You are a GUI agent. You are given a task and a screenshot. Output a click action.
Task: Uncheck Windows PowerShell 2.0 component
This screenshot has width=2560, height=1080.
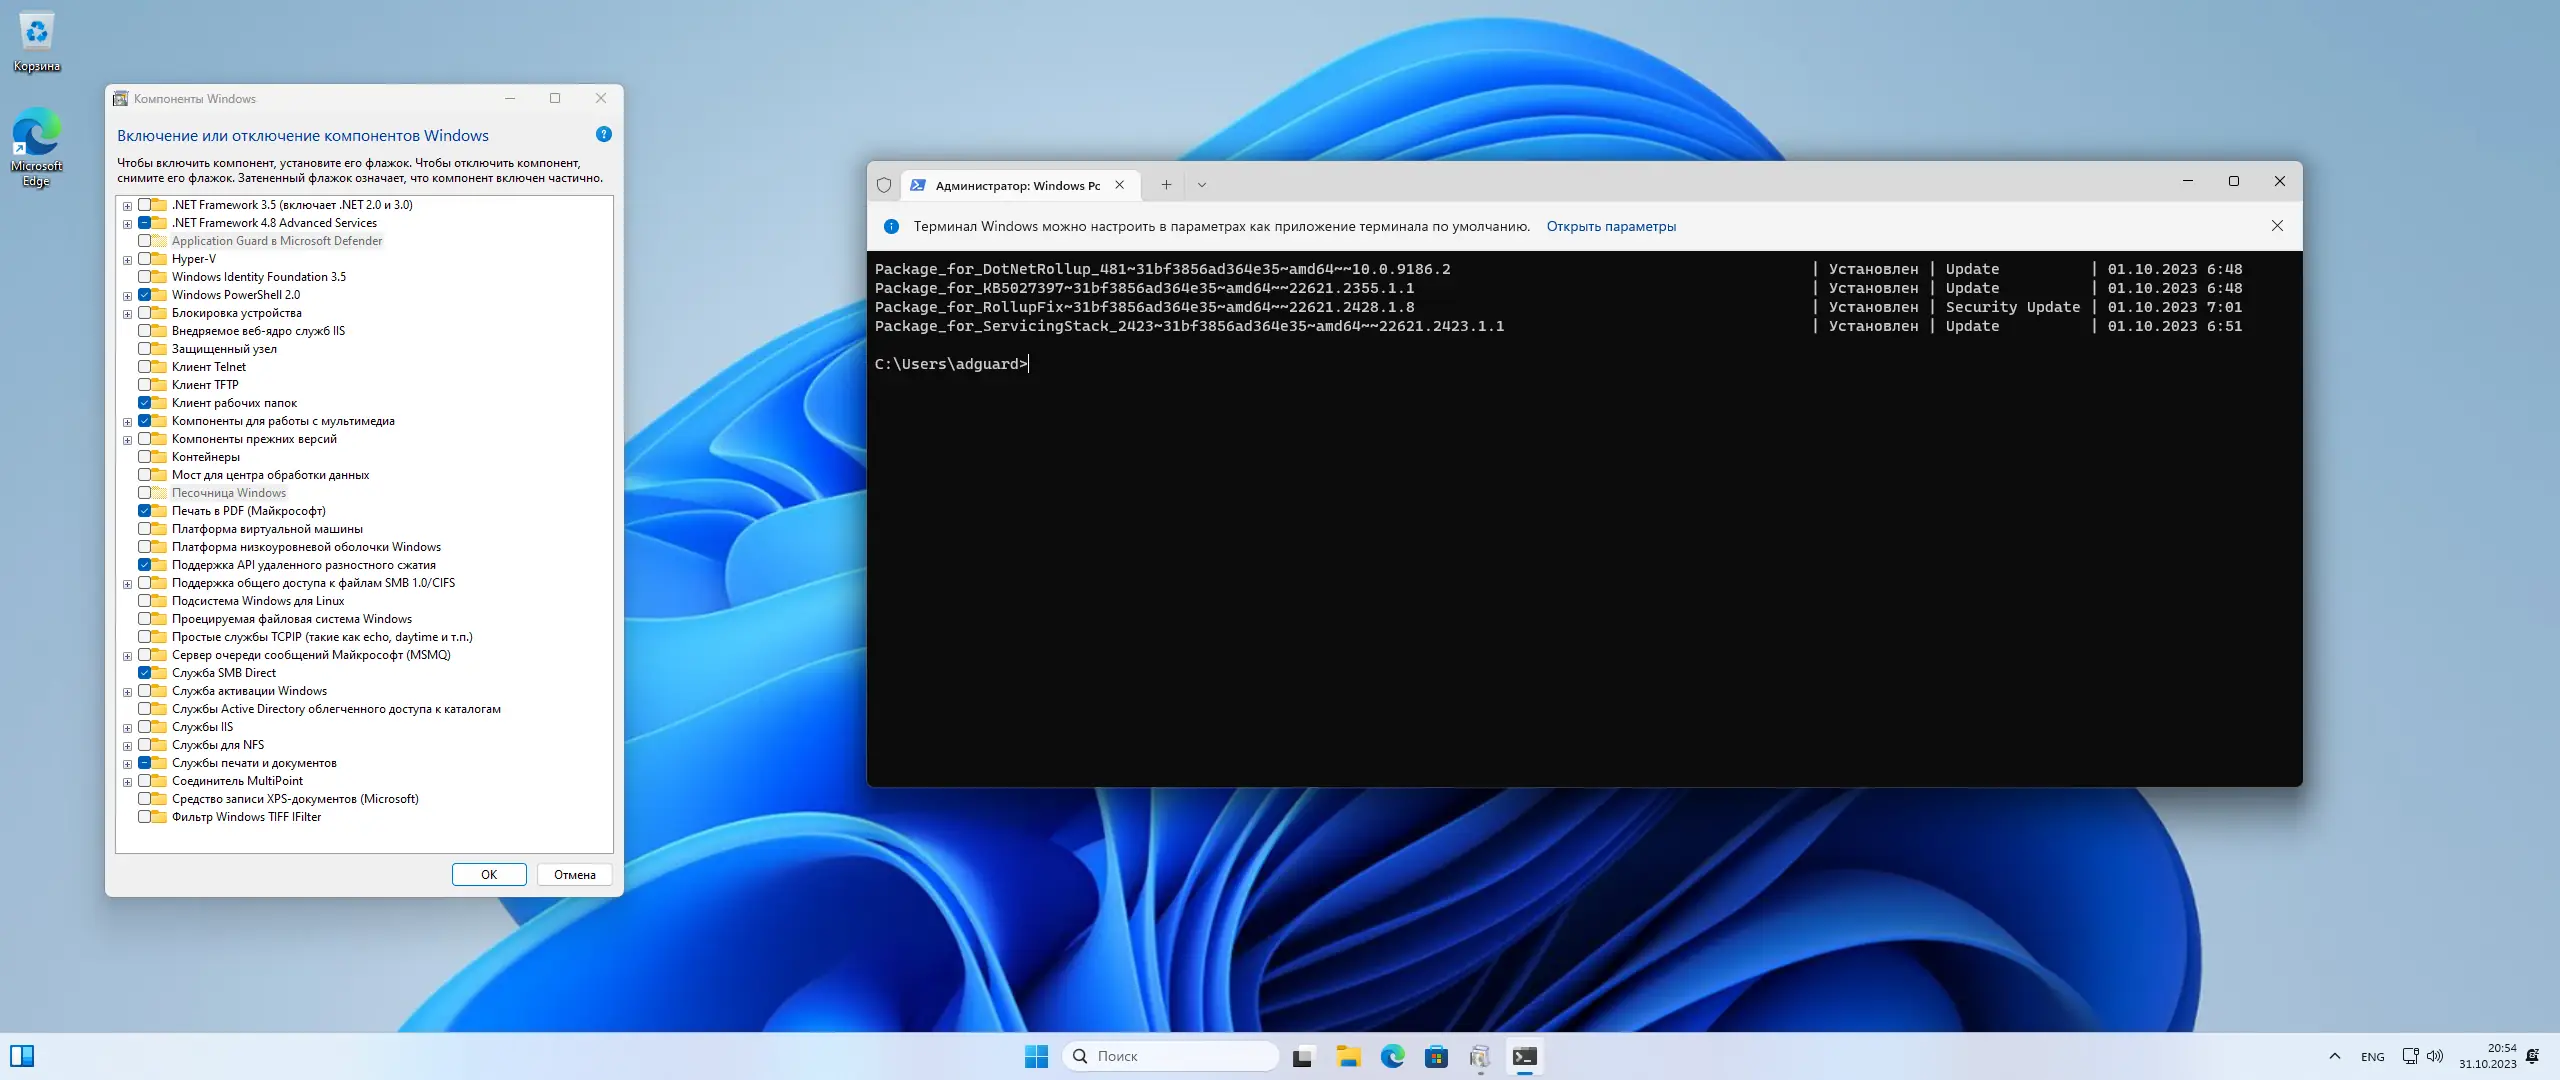click(x=145, y=295)
